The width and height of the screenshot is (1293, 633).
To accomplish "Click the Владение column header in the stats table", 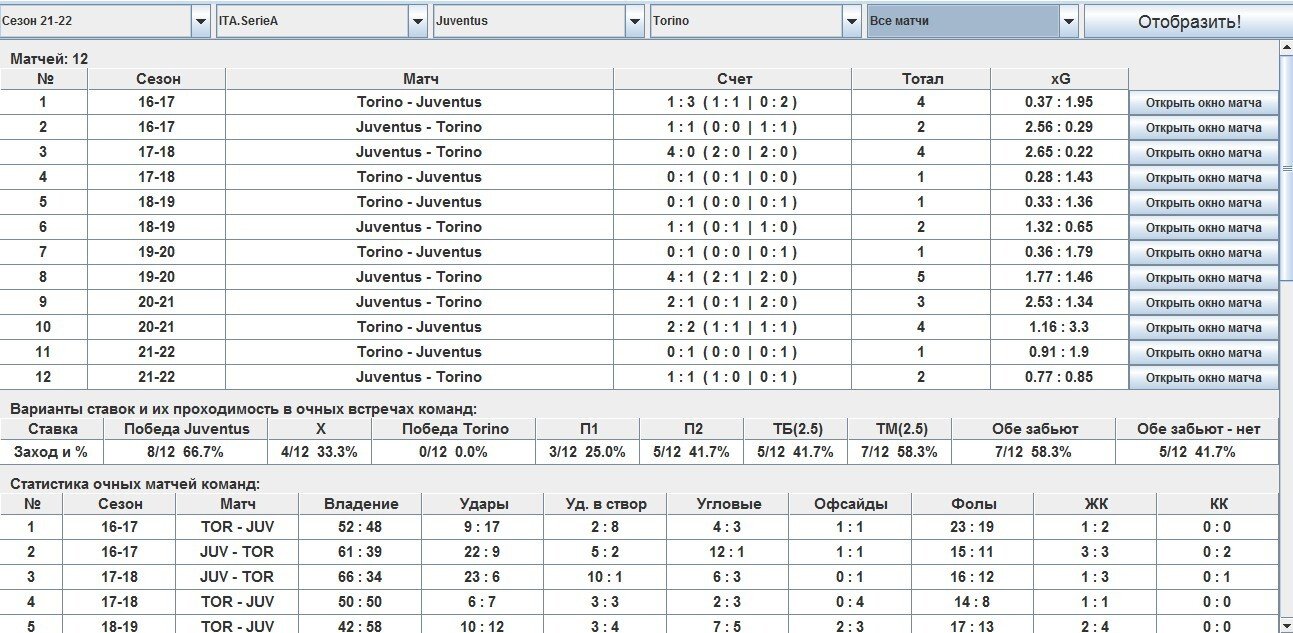I will pyautogui.click(x=361, y=504).
